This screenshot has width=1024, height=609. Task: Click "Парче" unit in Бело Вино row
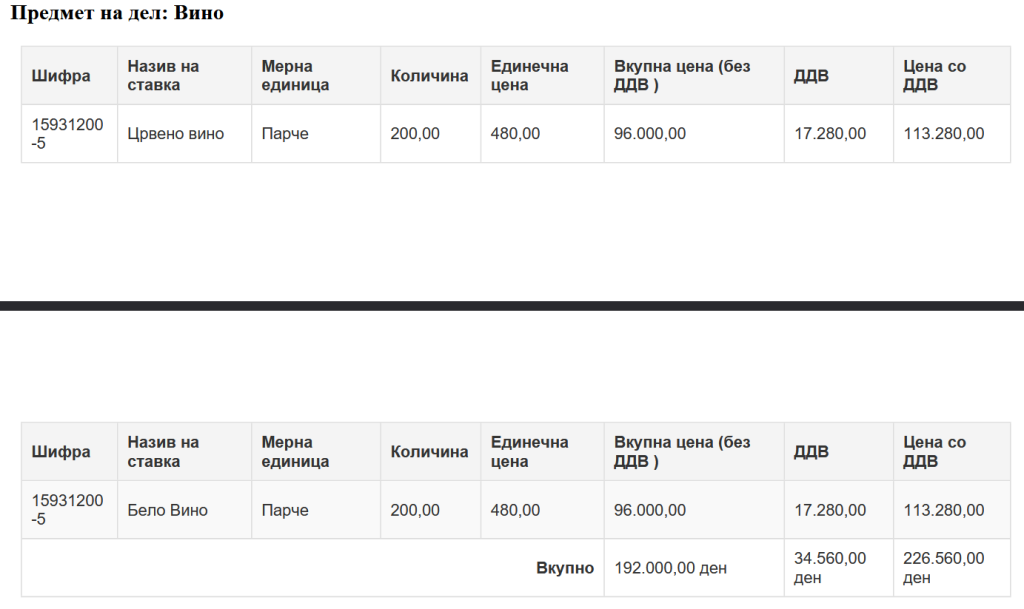point(285,510)
